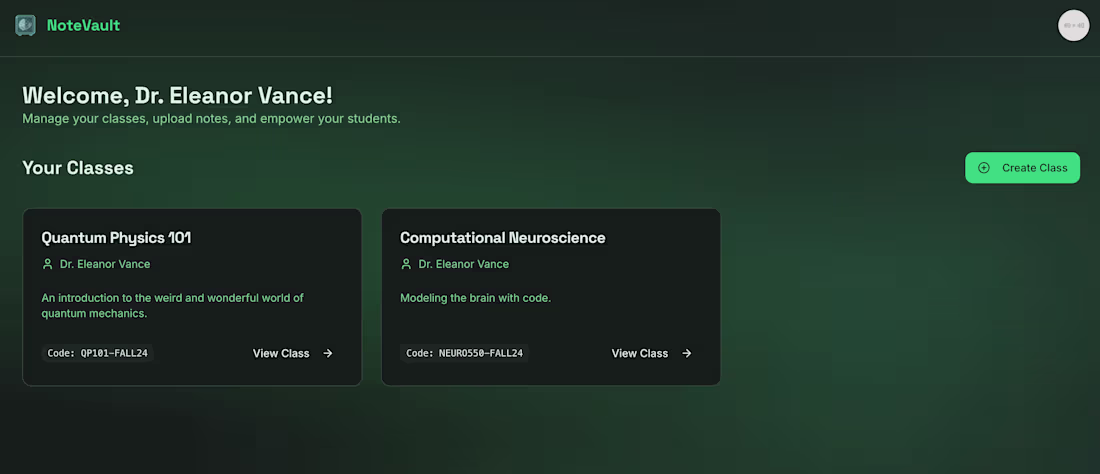Click the 'Welcome, Dr. Eleanor Vance!' heading

[x=177, y=95]
